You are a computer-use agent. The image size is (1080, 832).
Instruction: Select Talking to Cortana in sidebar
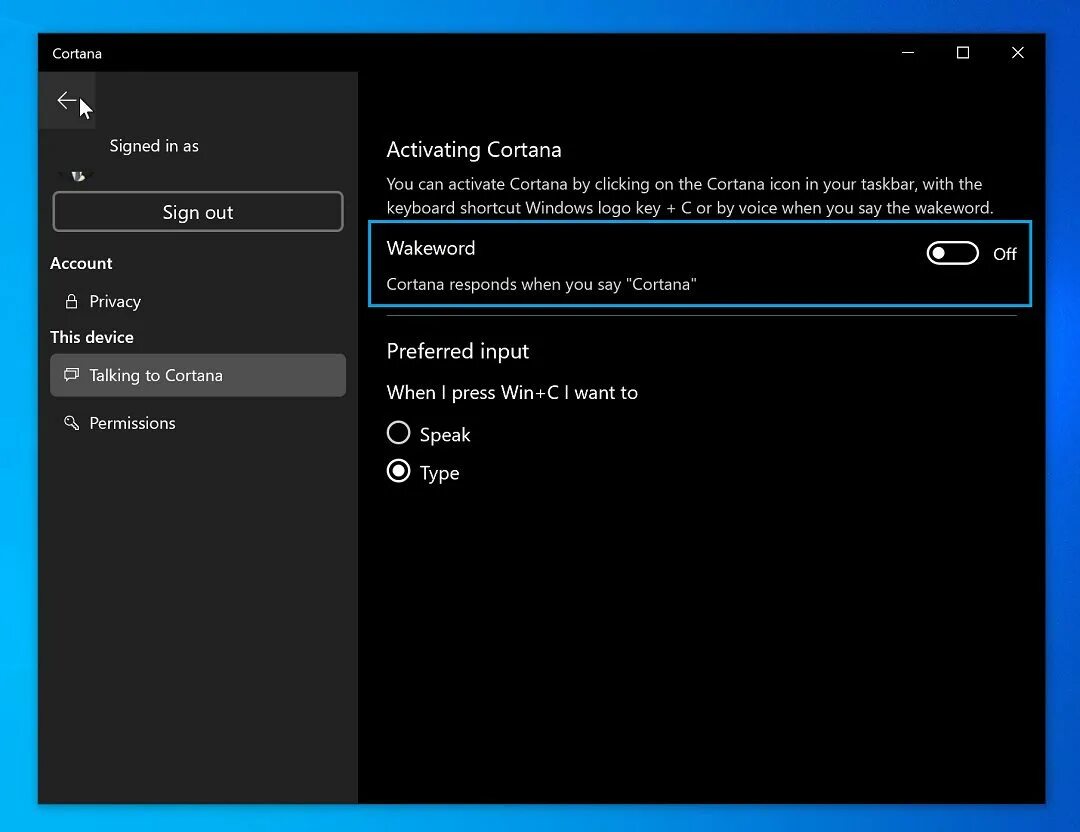coord(198,375)
